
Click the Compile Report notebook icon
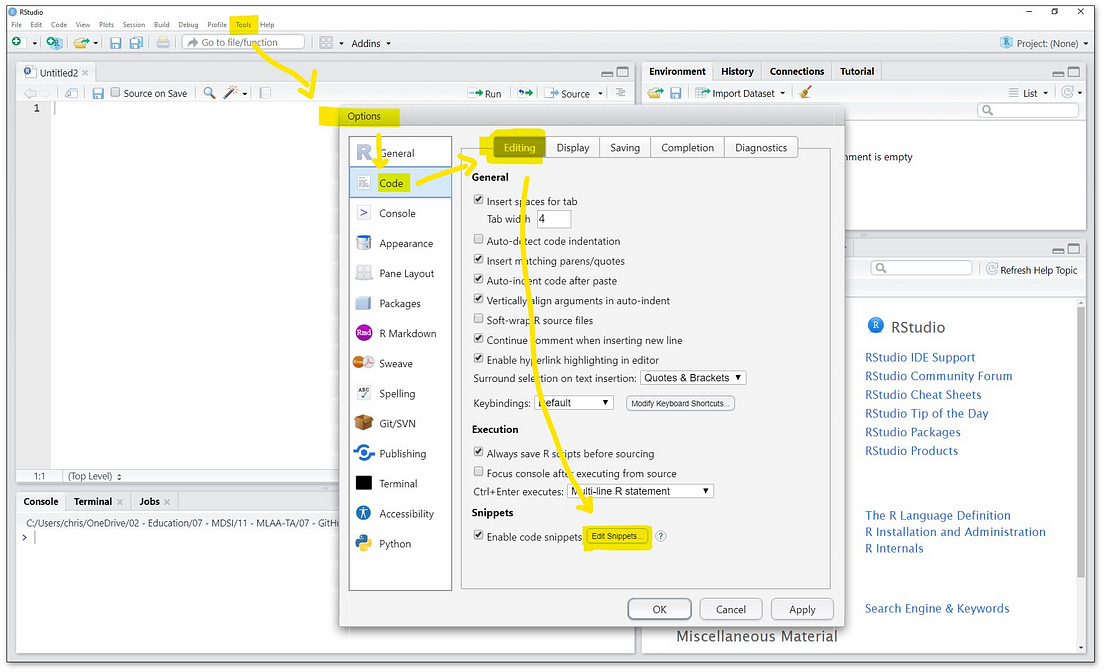(265, 93)
